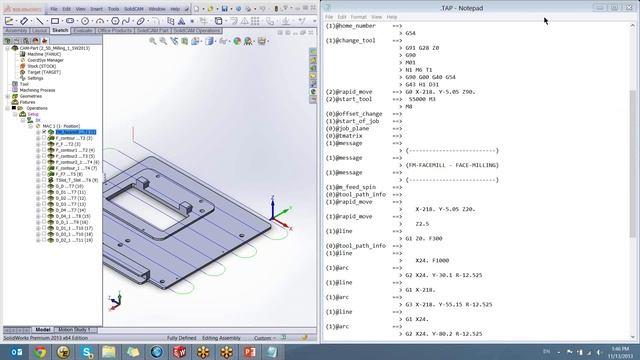Toggle checkbox of P_F ...T2 (3)
This screenshot has width=640, height=360.
(x=44, y=144)
